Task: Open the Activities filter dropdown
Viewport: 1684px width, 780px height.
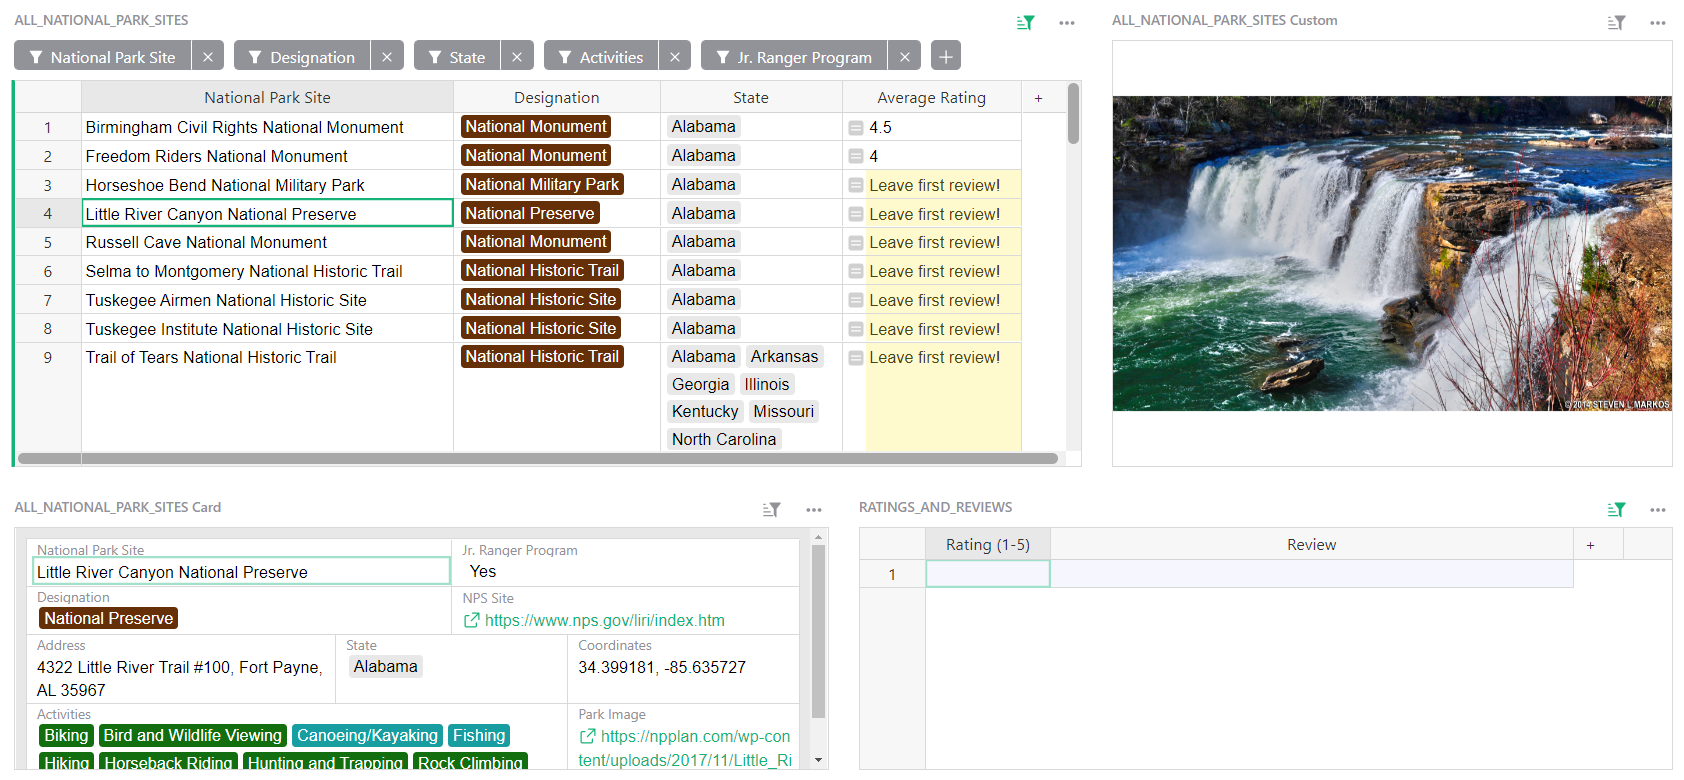Action: (x=601, y=57)
